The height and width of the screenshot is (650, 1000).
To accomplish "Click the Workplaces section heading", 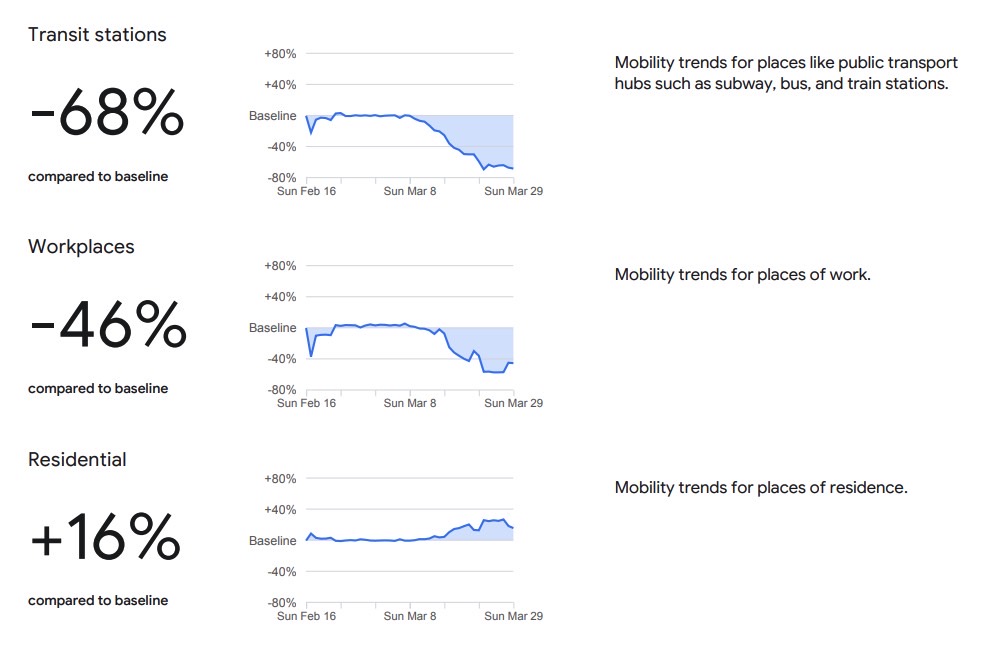I will [x=81, y=247].
